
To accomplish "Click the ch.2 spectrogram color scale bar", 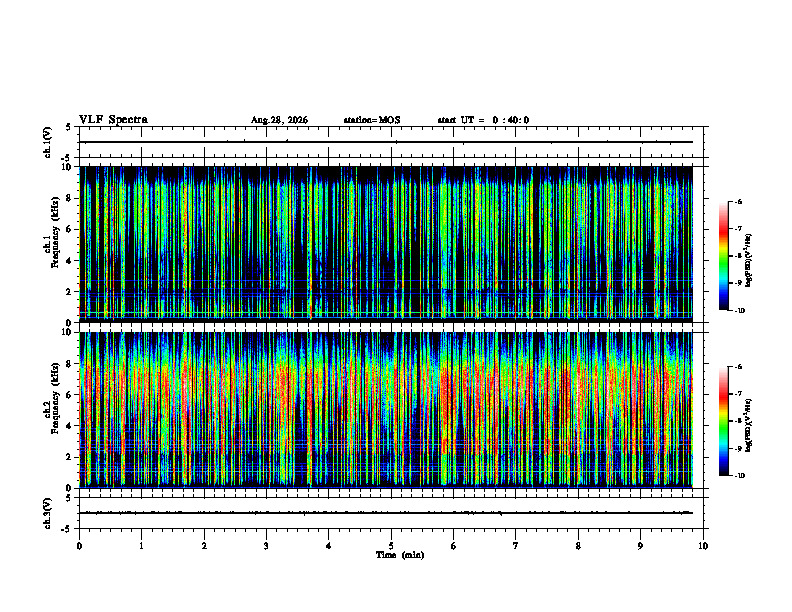I will pos(723,421).
